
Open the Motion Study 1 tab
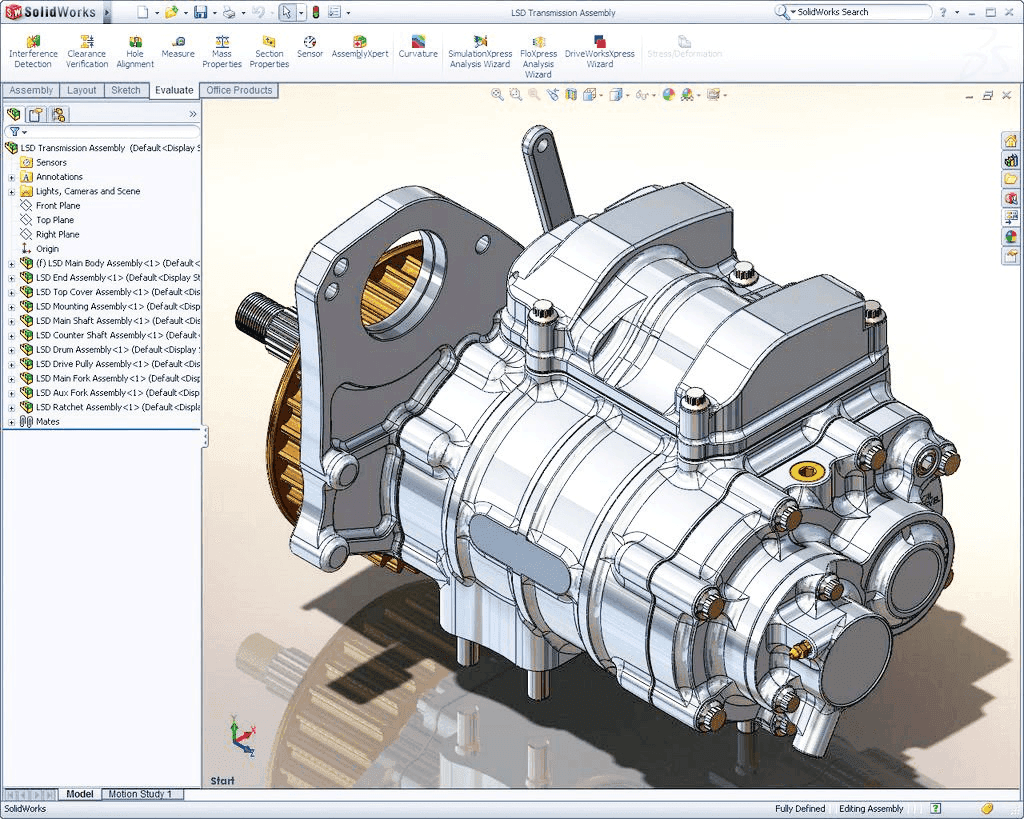click(140, 794)
